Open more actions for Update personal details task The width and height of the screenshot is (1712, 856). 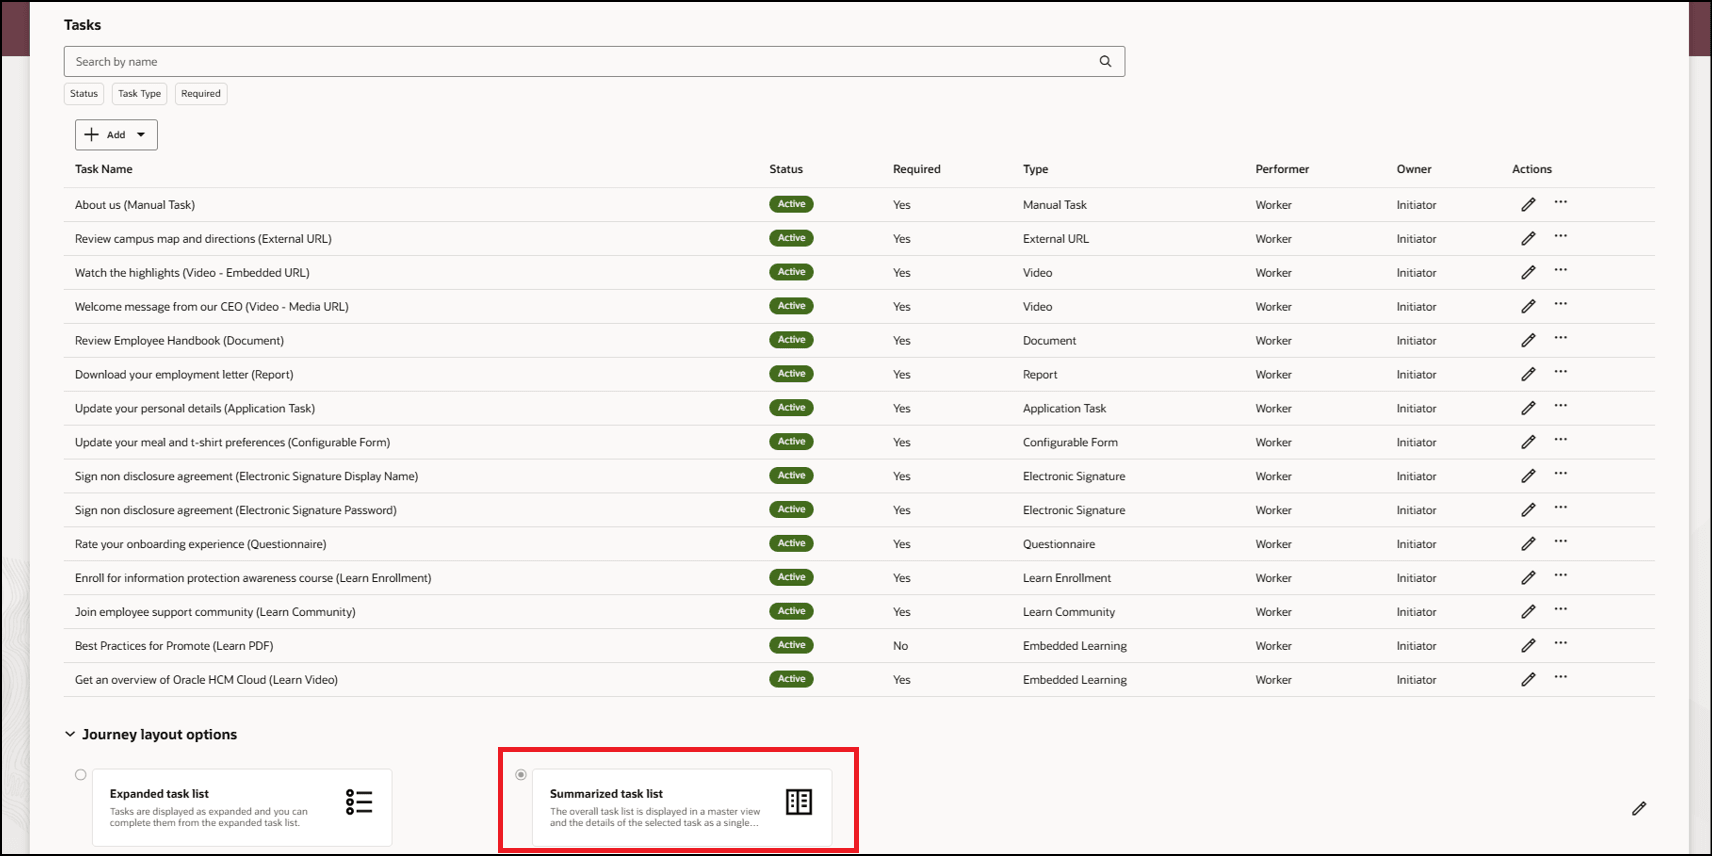pos(1561,407)
